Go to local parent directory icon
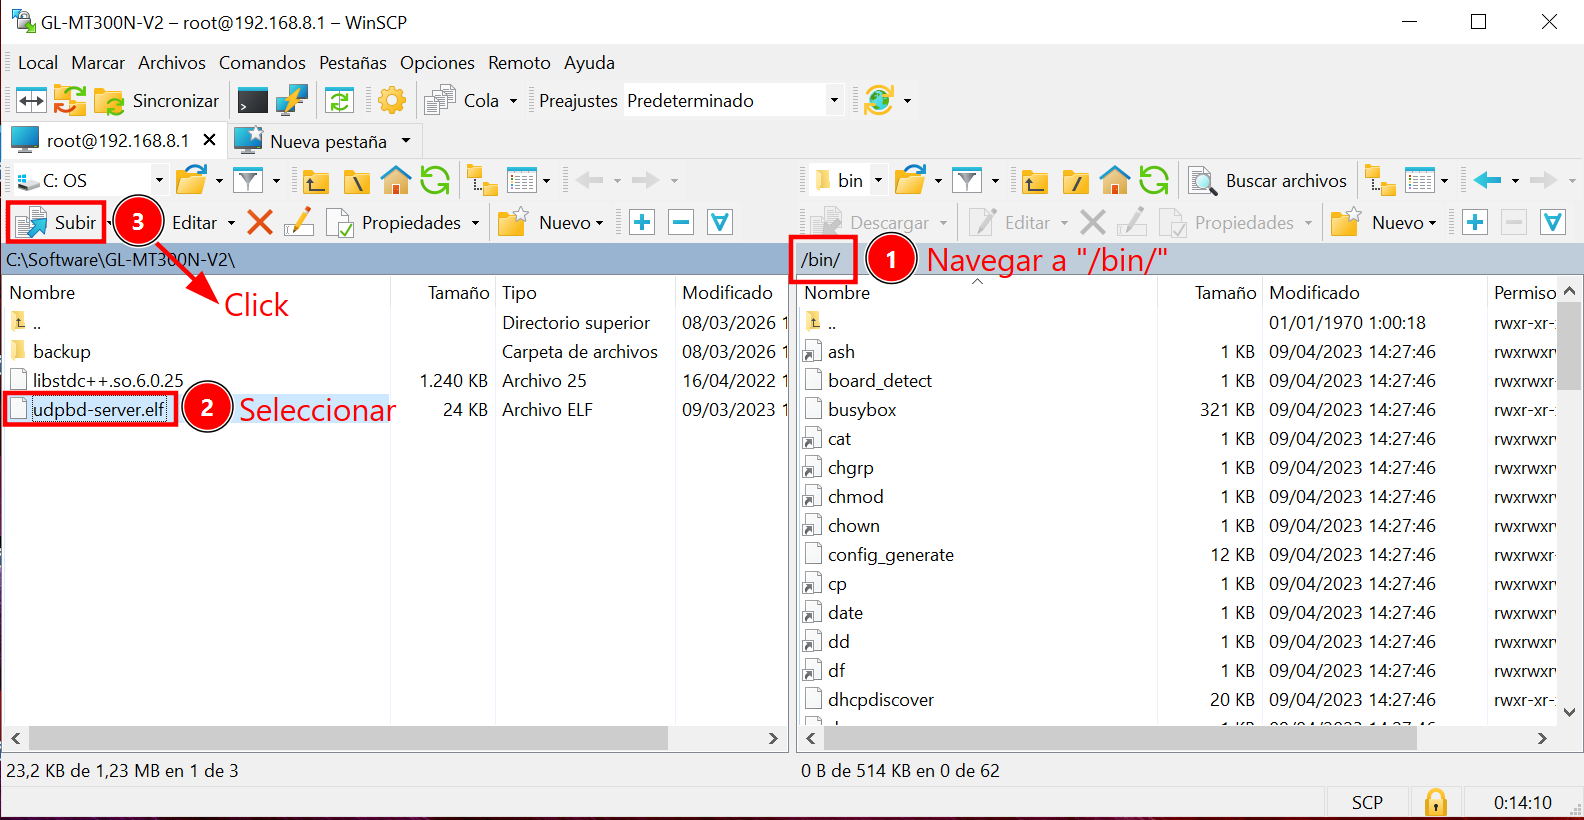This screenshot has width=1584, height=820. (x=316, y=181)
